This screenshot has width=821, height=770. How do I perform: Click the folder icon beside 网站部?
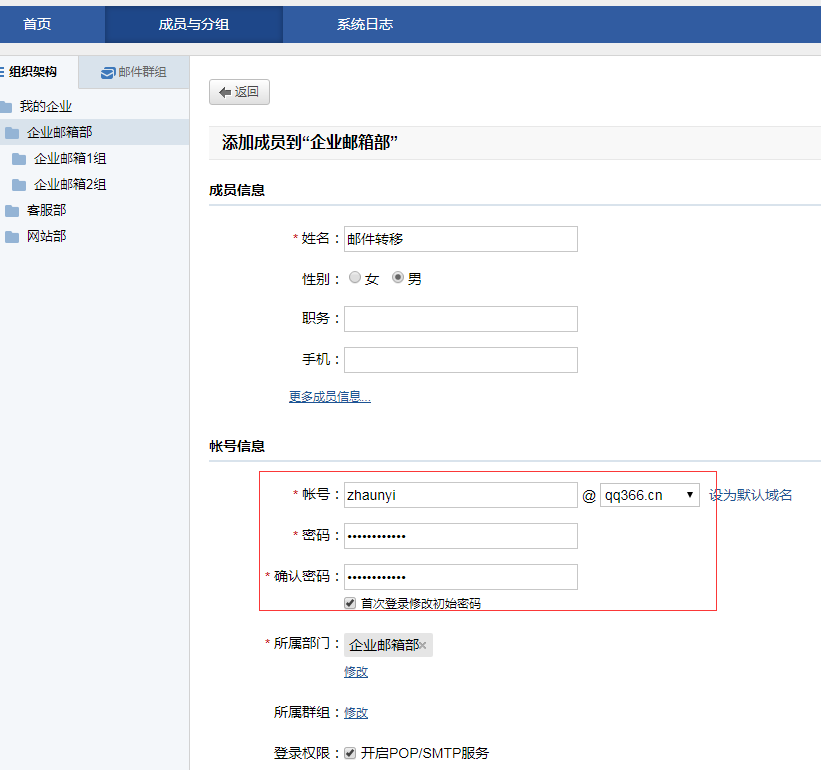coord(11,236)
